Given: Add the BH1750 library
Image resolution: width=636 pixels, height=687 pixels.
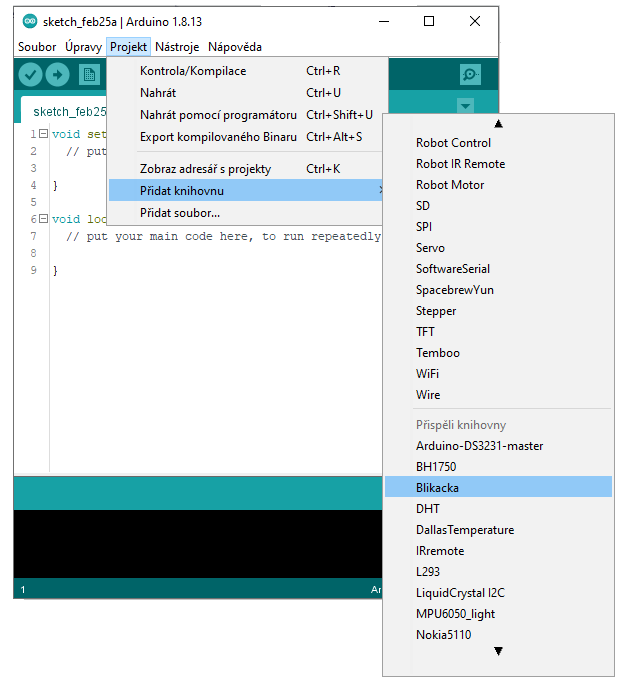Looking at the screenshot, I should (x=498, y=467).
